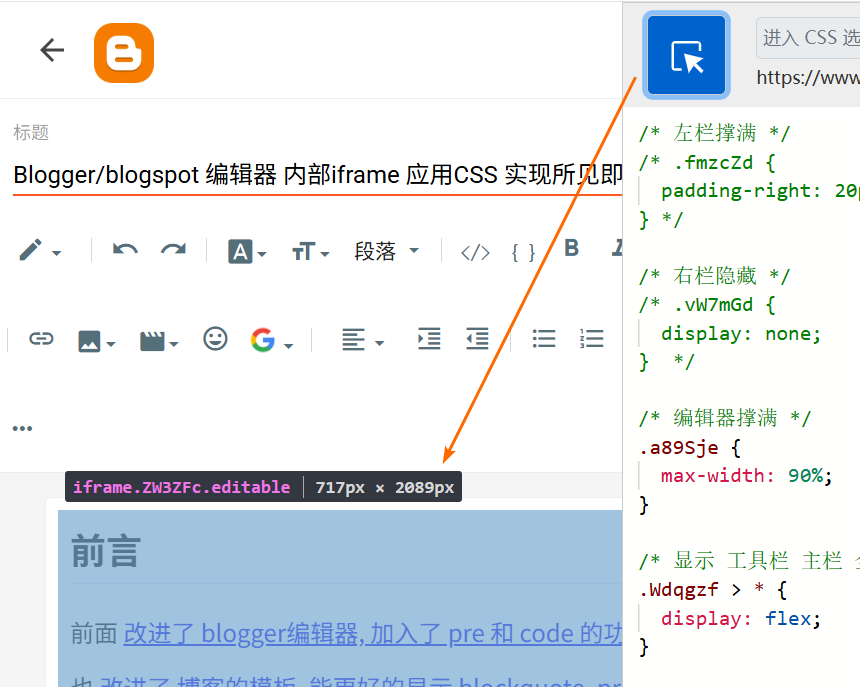This screenshot has width=860, height=687.
Task: Decrease indent of the paragraph
Action: (477, 338)
